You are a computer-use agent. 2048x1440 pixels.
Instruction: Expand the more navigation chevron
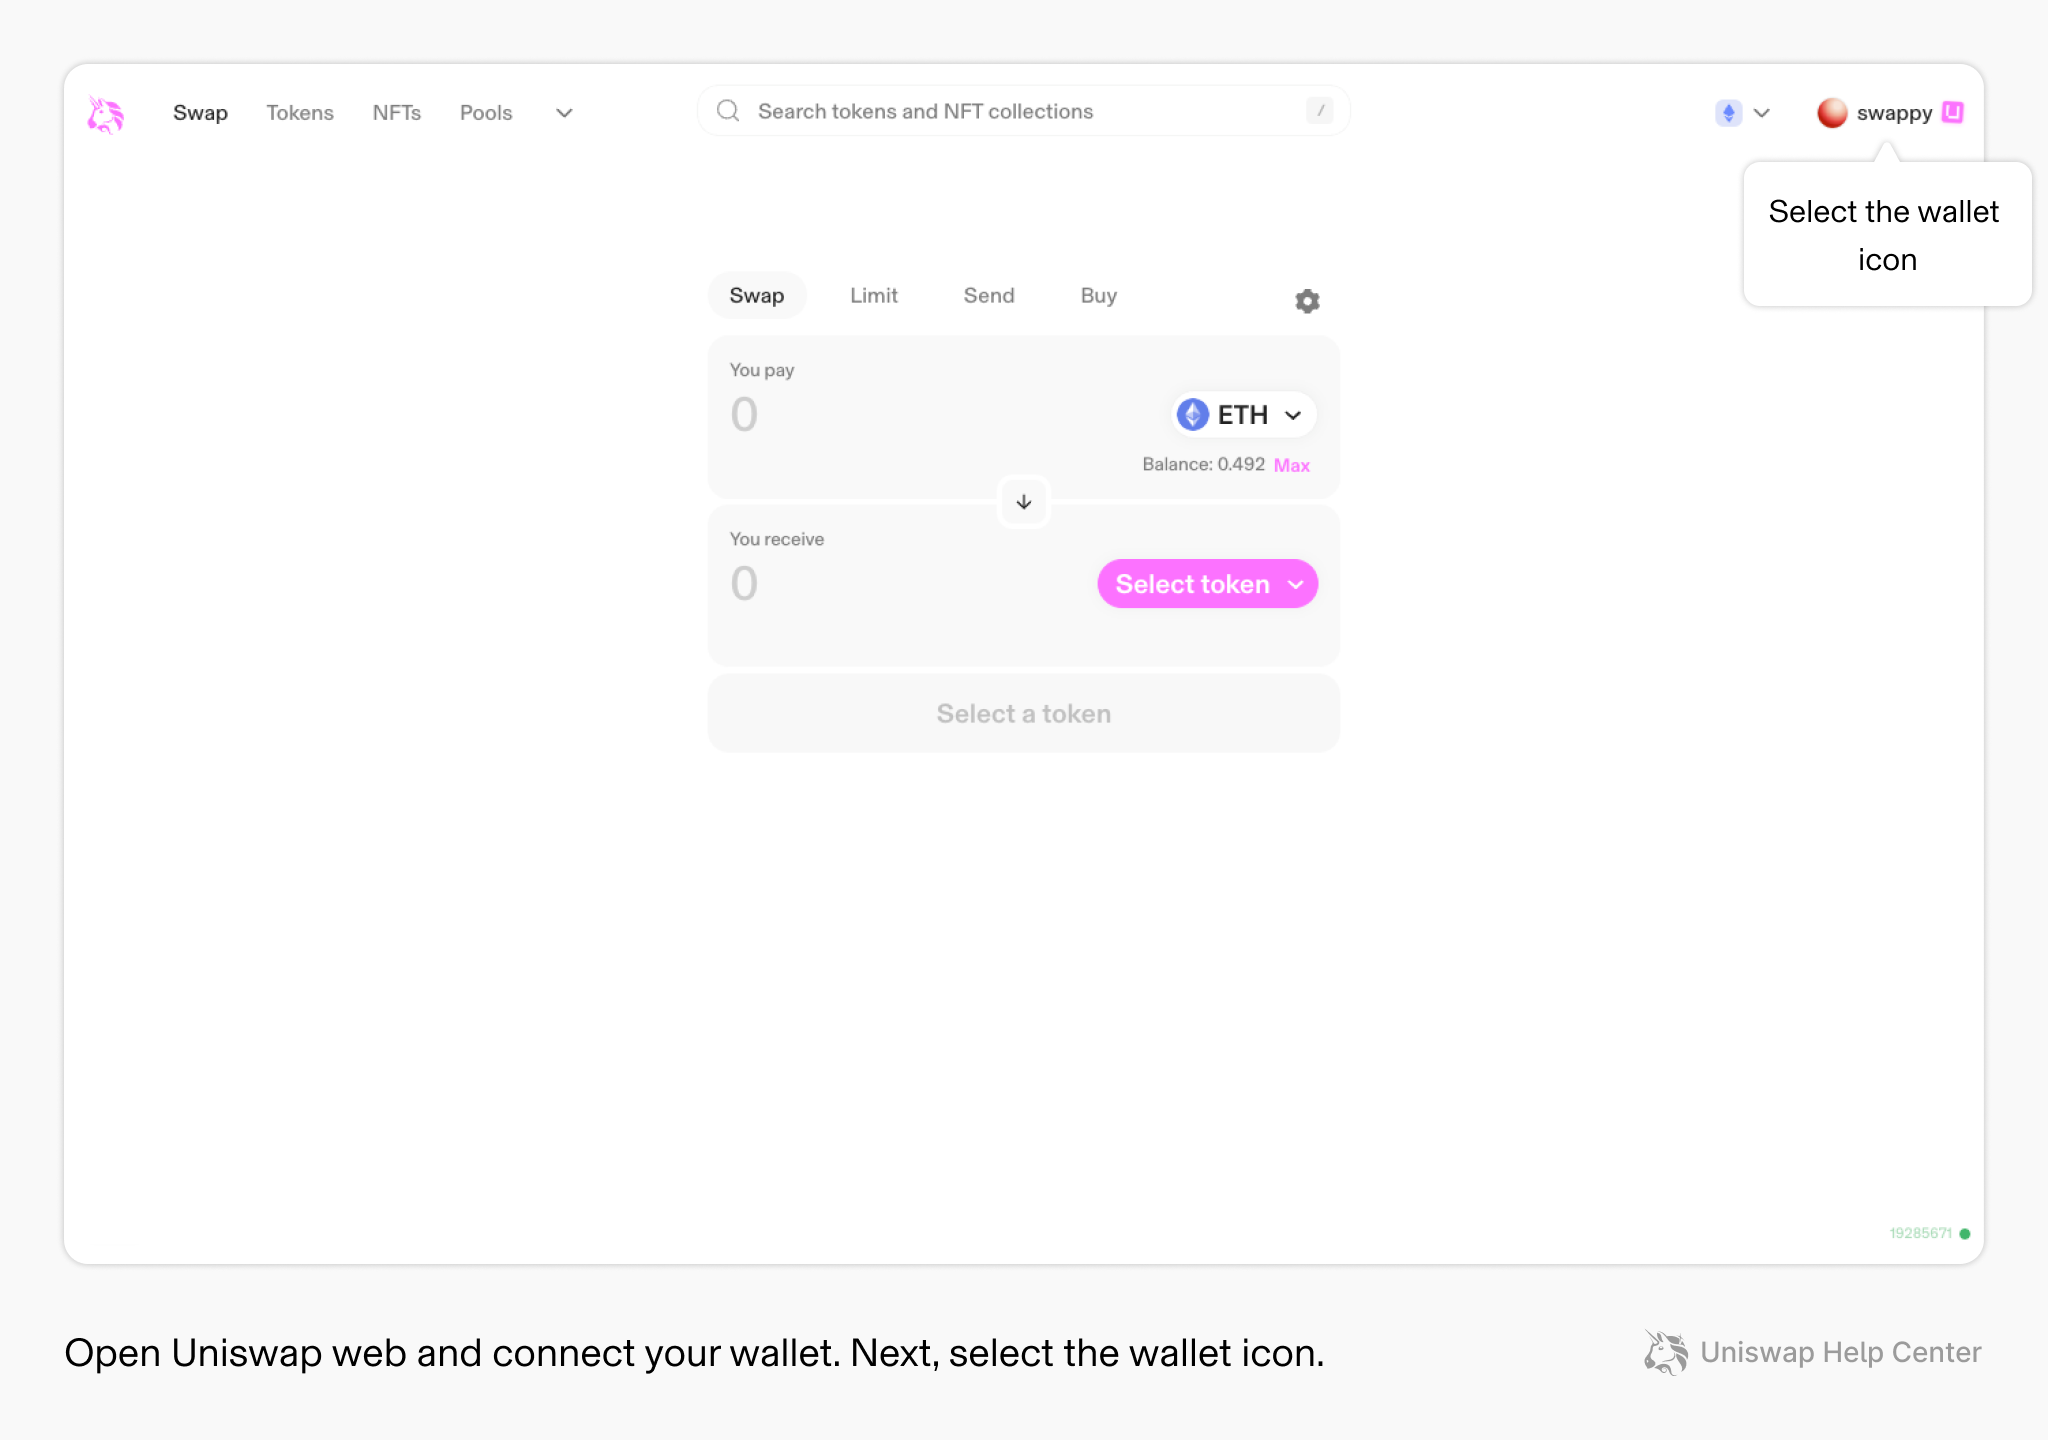[x=564, y=113]
